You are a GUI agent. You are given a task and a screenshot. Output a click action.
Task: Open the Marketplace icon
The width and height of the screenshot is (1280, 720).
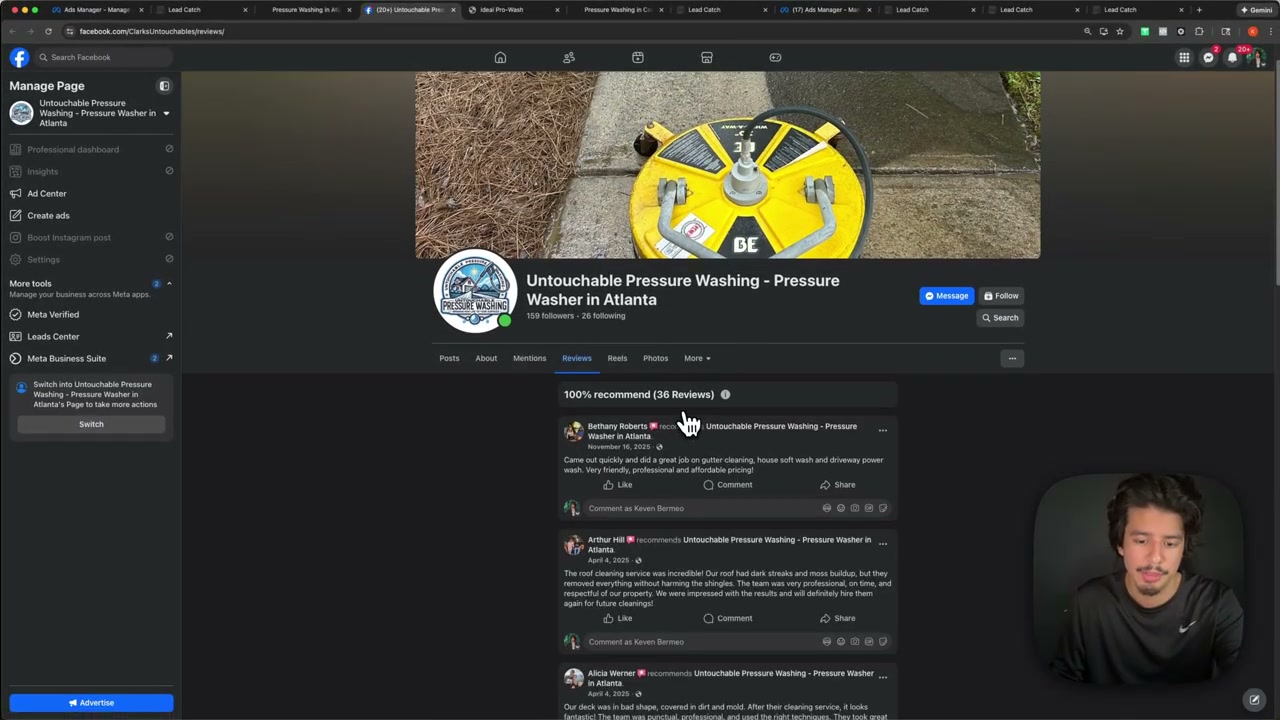[x=707, y=57]
